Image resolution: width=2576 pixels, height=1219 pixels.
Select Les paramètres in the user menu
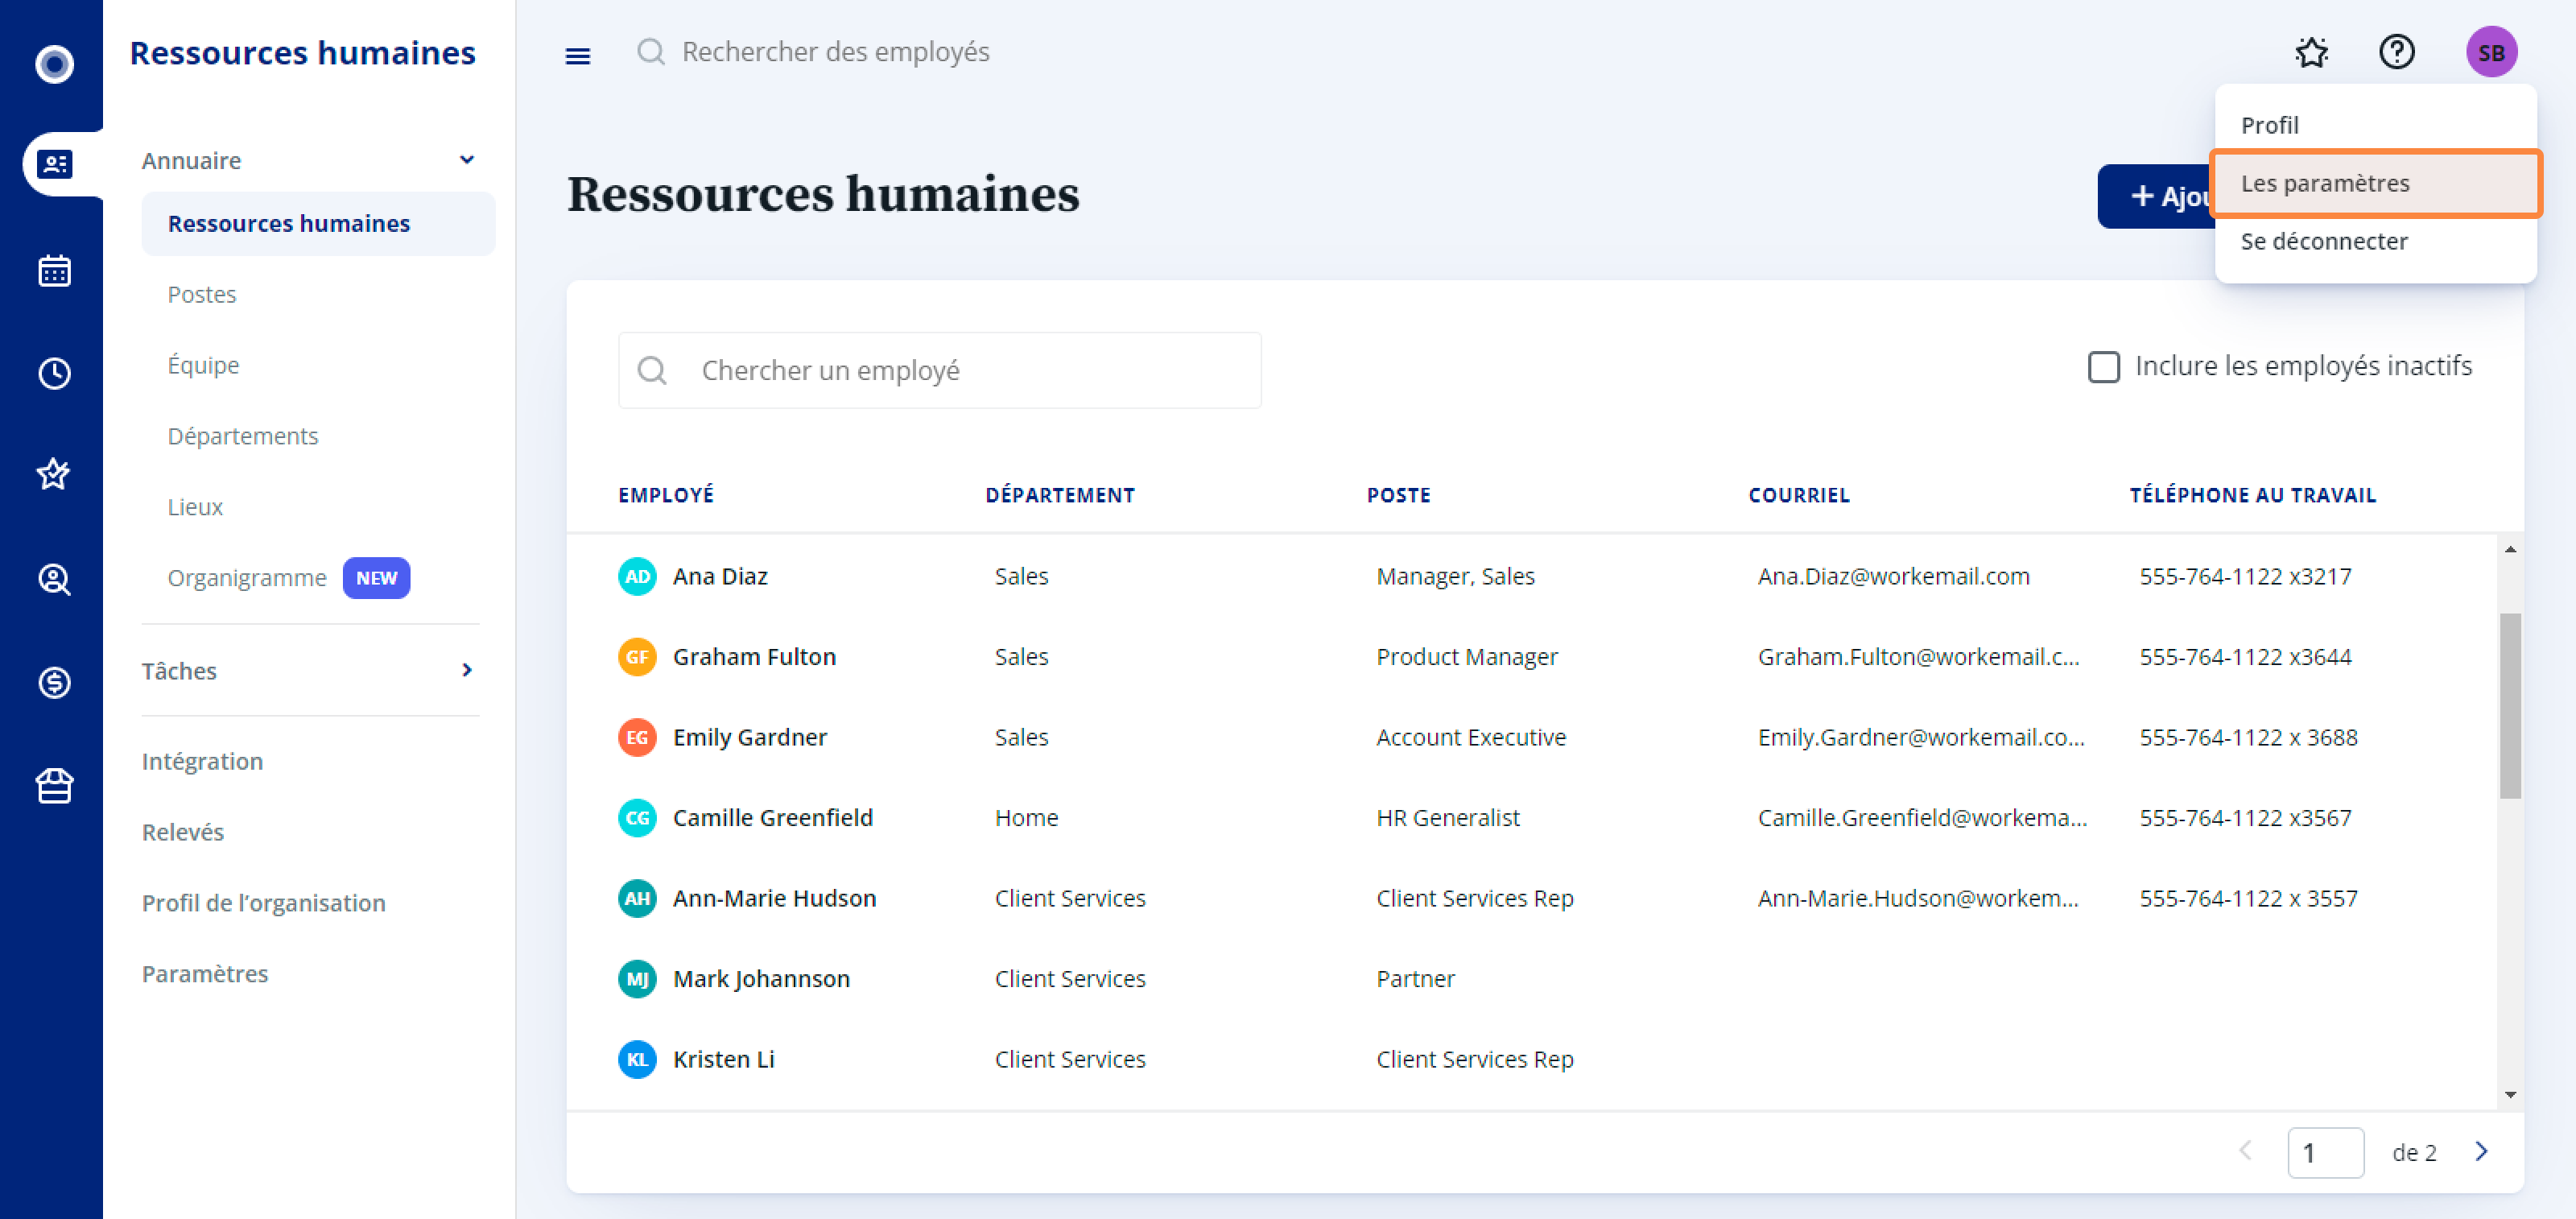pyautogui.click(x=2375, y=183)
